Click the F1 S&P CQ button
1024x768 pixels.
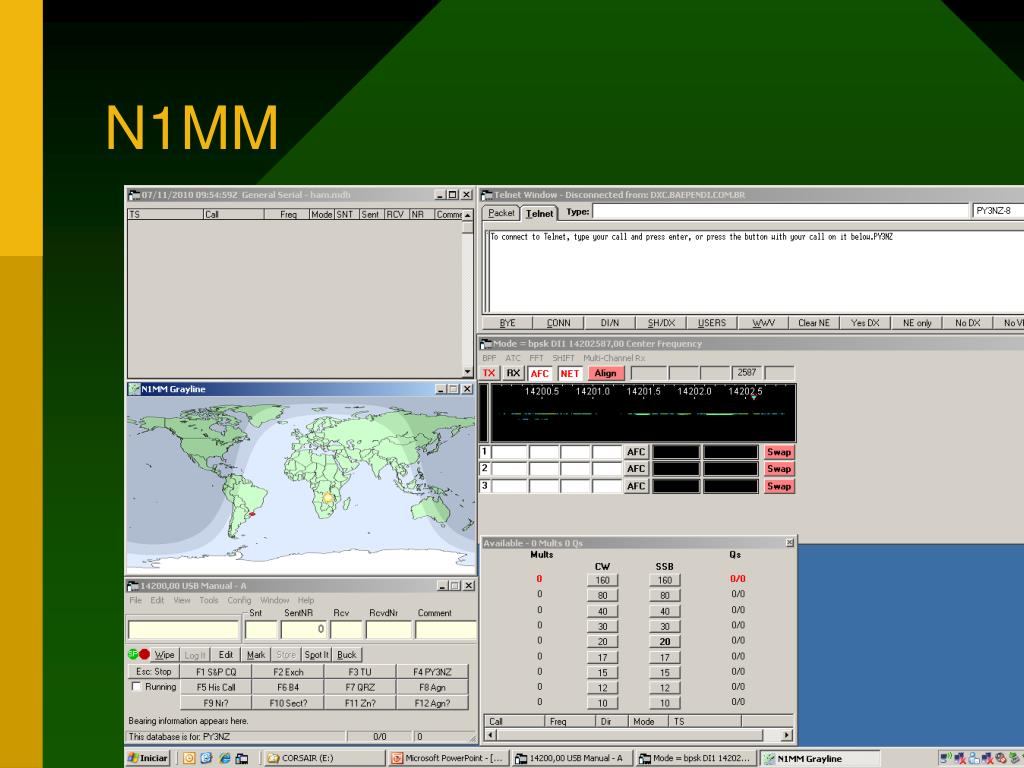tap(216, 671)
